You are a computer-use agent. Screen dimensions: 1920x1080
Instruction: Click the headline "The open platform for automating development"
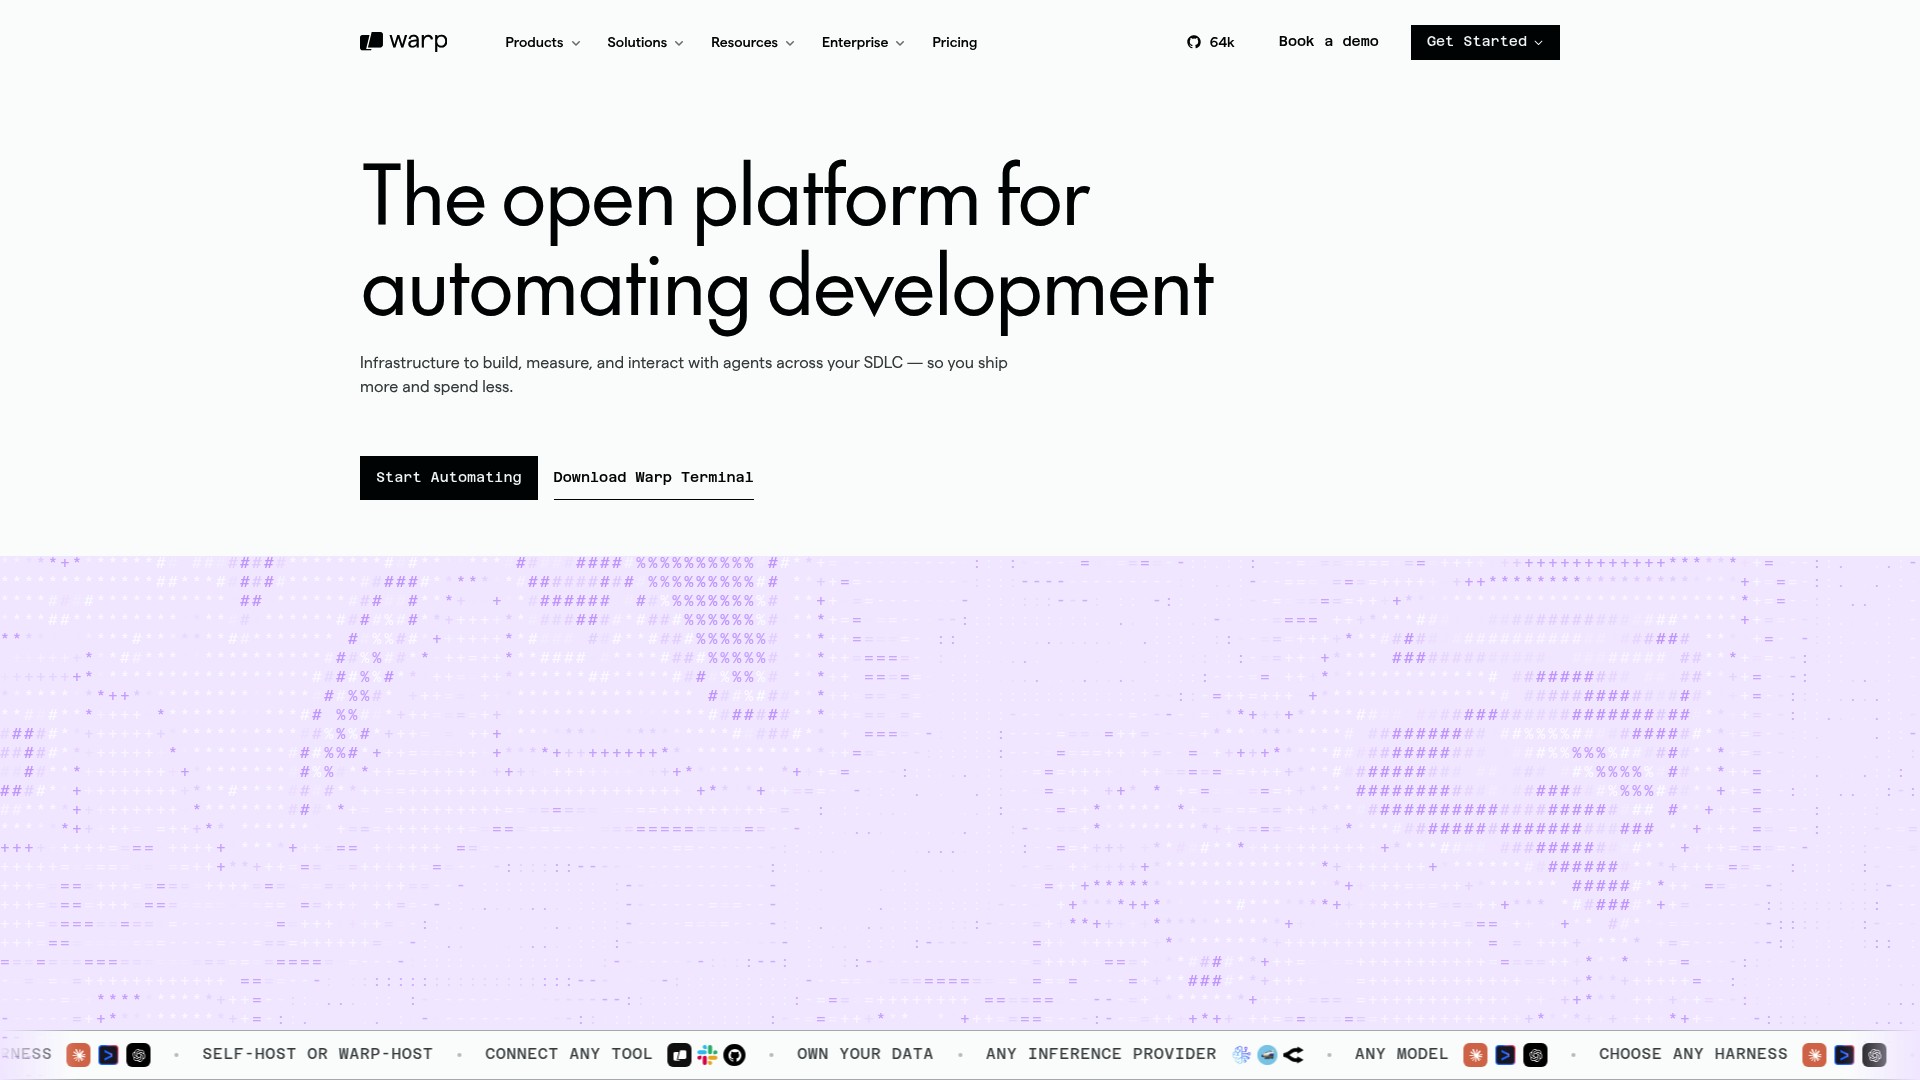tap(787, 242)
